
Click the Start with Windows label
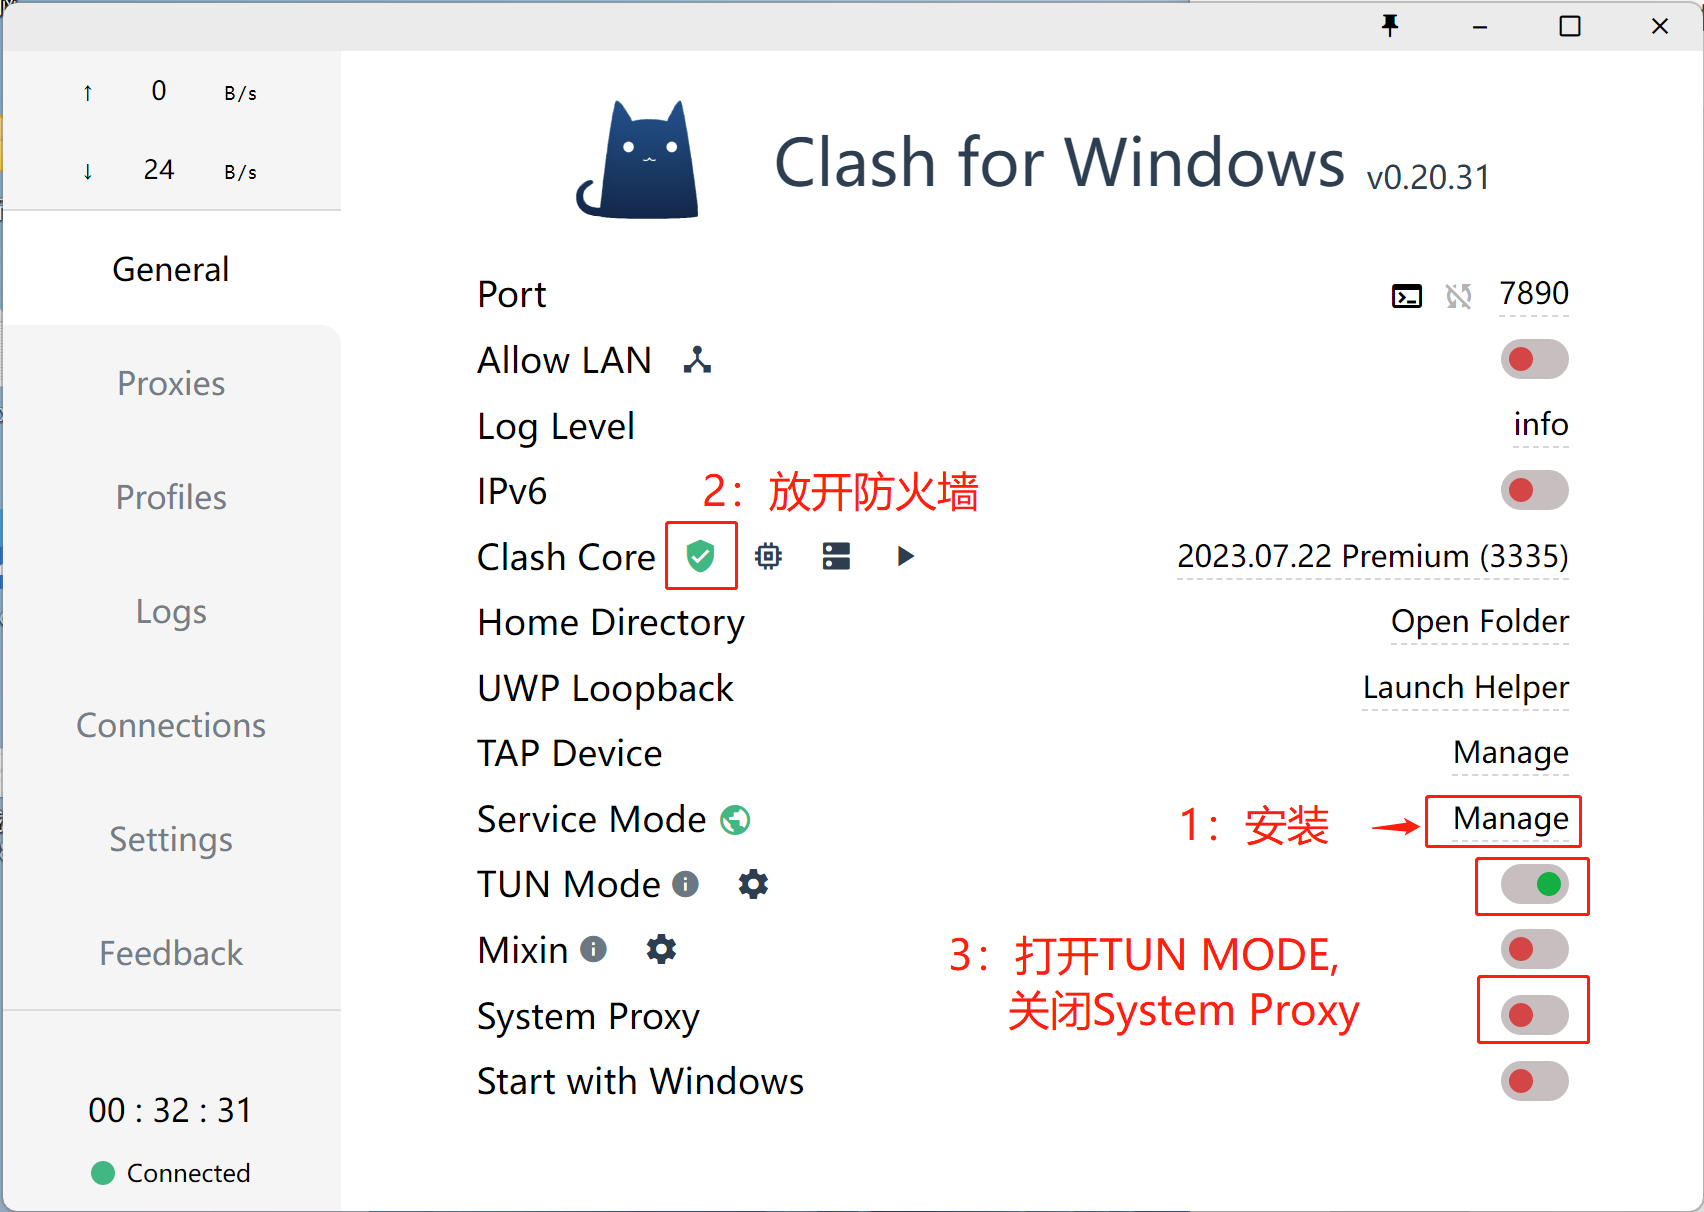pyautogui.click(x=641, y=1081)
